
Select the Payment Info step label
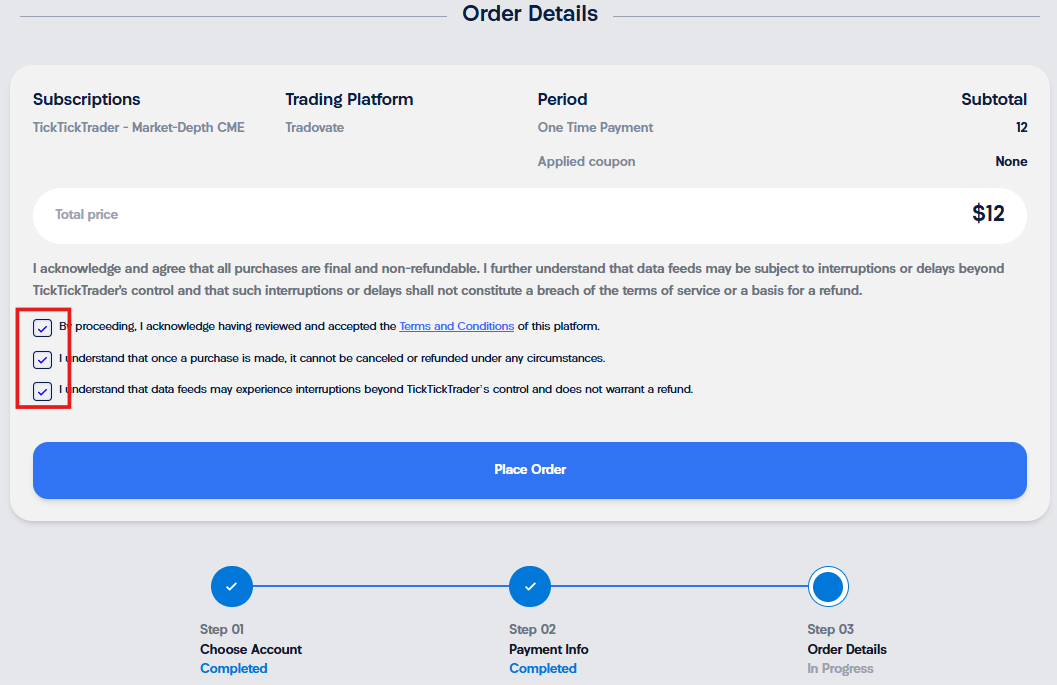coord(549,649)
